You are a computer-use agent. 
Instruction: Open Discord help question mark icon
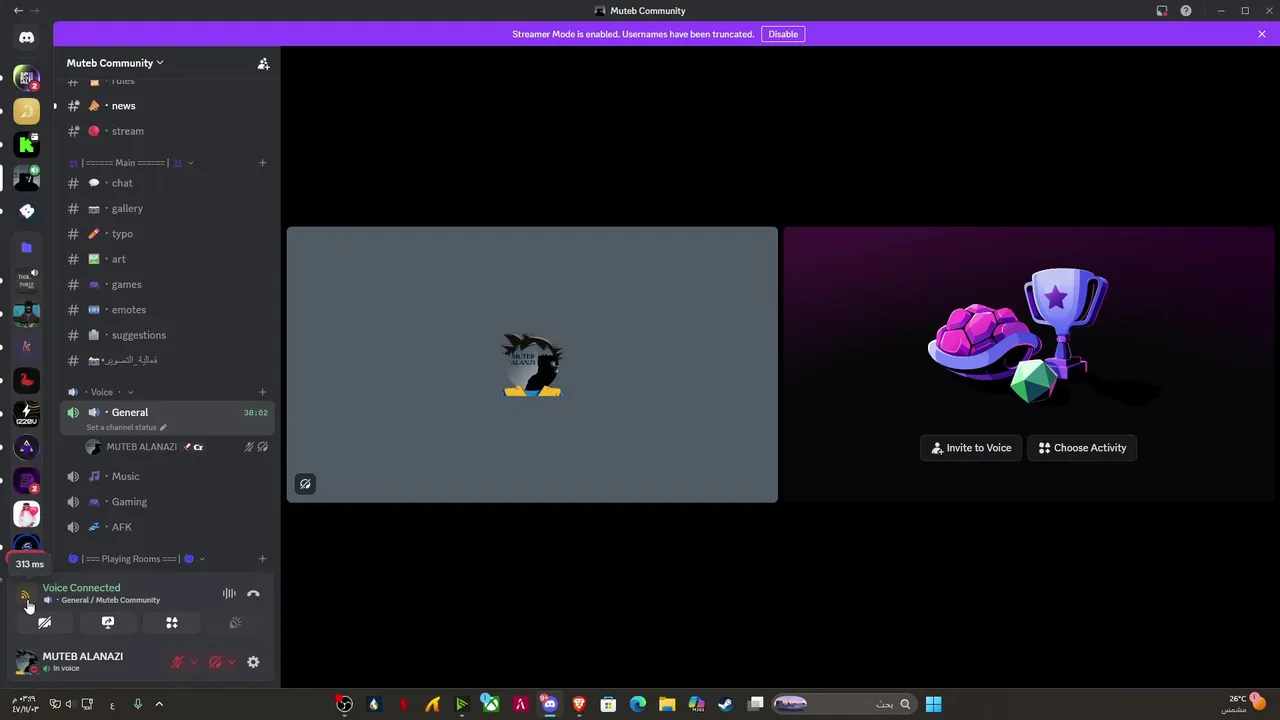point(1186,11)
